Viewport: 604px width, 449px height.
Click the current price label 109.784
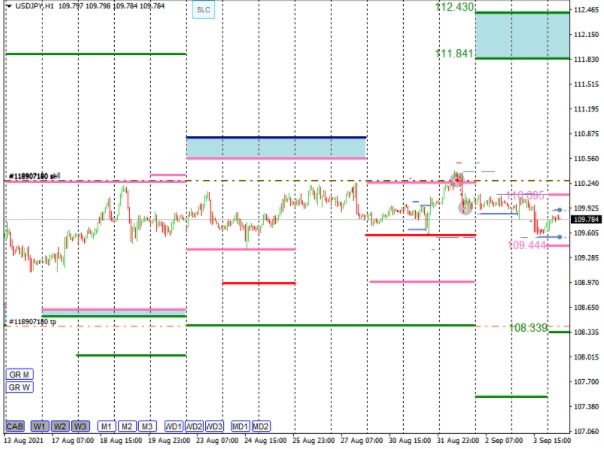[x=586, y=219]
